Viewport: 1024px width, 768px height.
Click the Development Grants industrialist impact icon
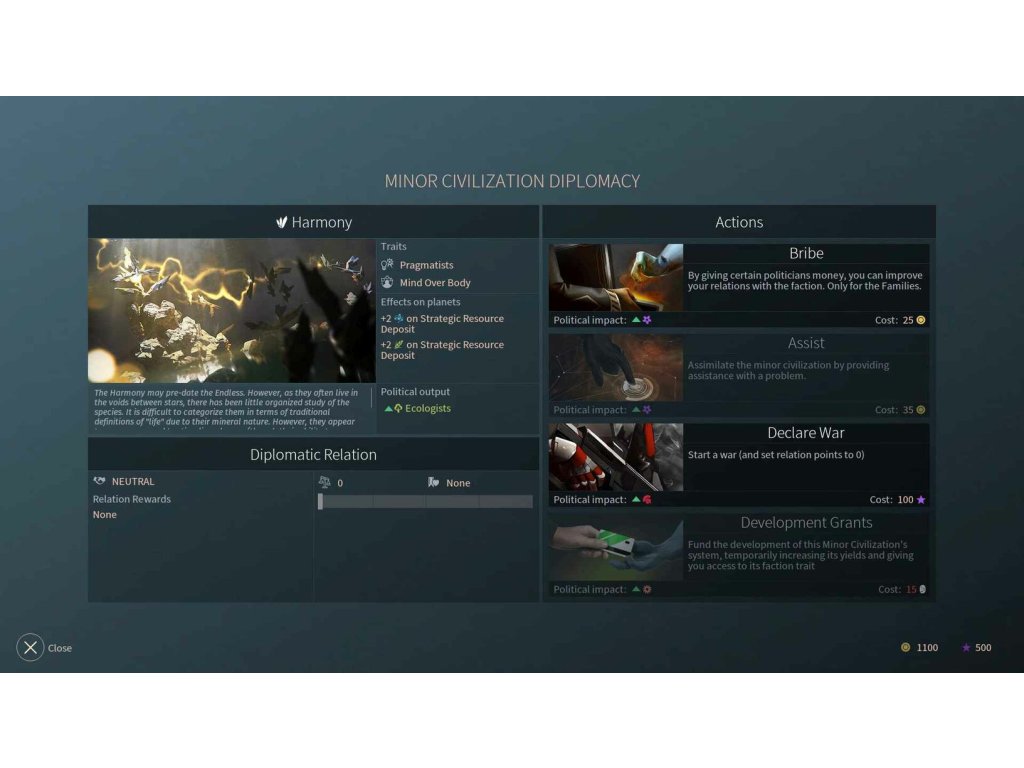click(x=647, y=589)
